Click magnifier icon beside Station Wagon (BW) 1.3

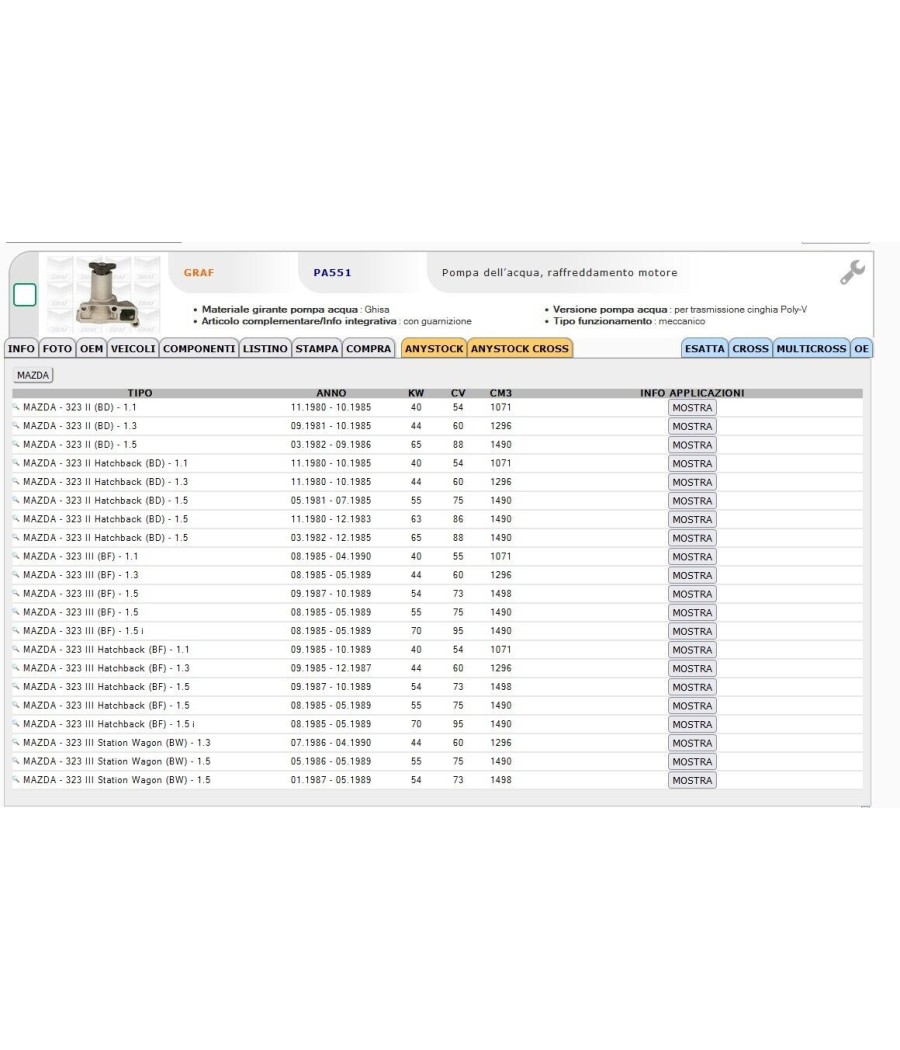click(x=16, y=742)
